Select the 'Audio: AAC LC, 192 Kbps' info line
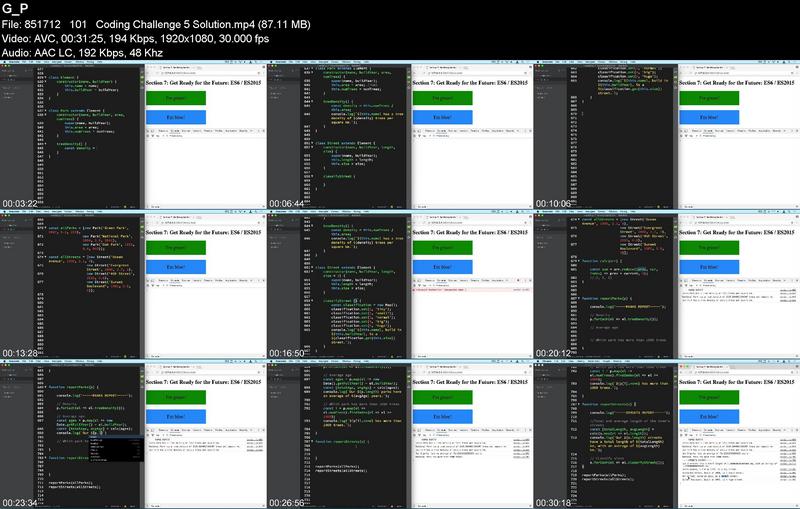The width and height of the screenshot is (800, 509). coord(82,53)
